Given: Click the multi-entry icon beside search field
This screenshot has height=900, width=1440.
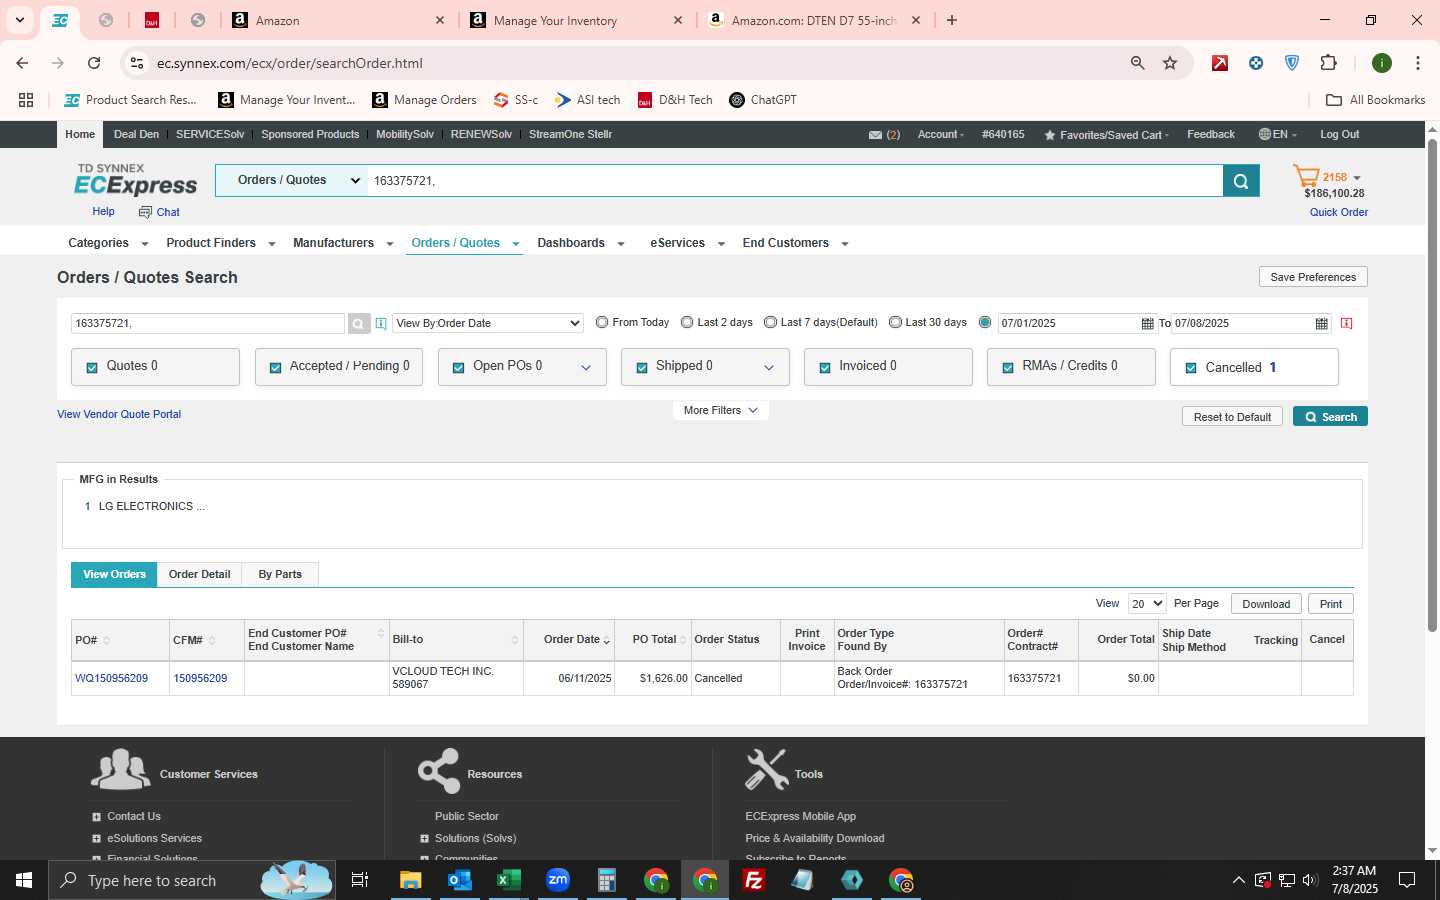Looking at the screenshot, I should click(381, 323).
